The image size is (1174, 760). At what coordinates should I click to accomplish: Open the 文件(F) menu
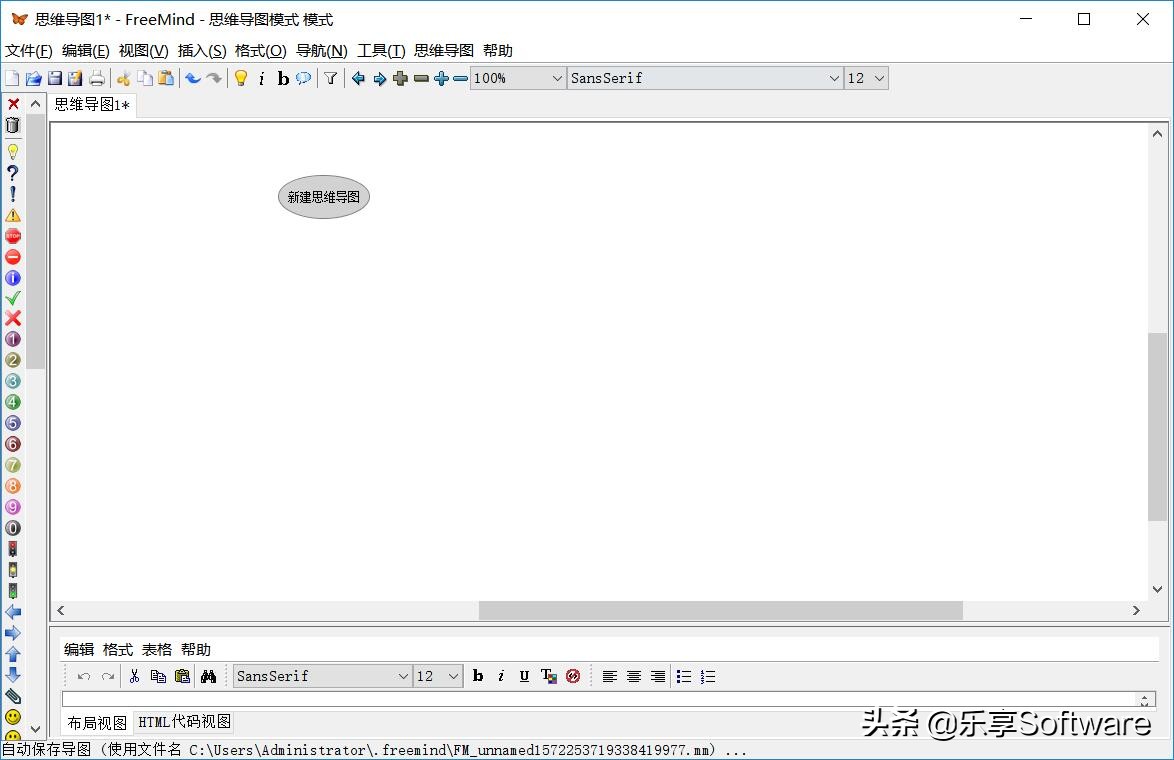click(x=28, y=51)
